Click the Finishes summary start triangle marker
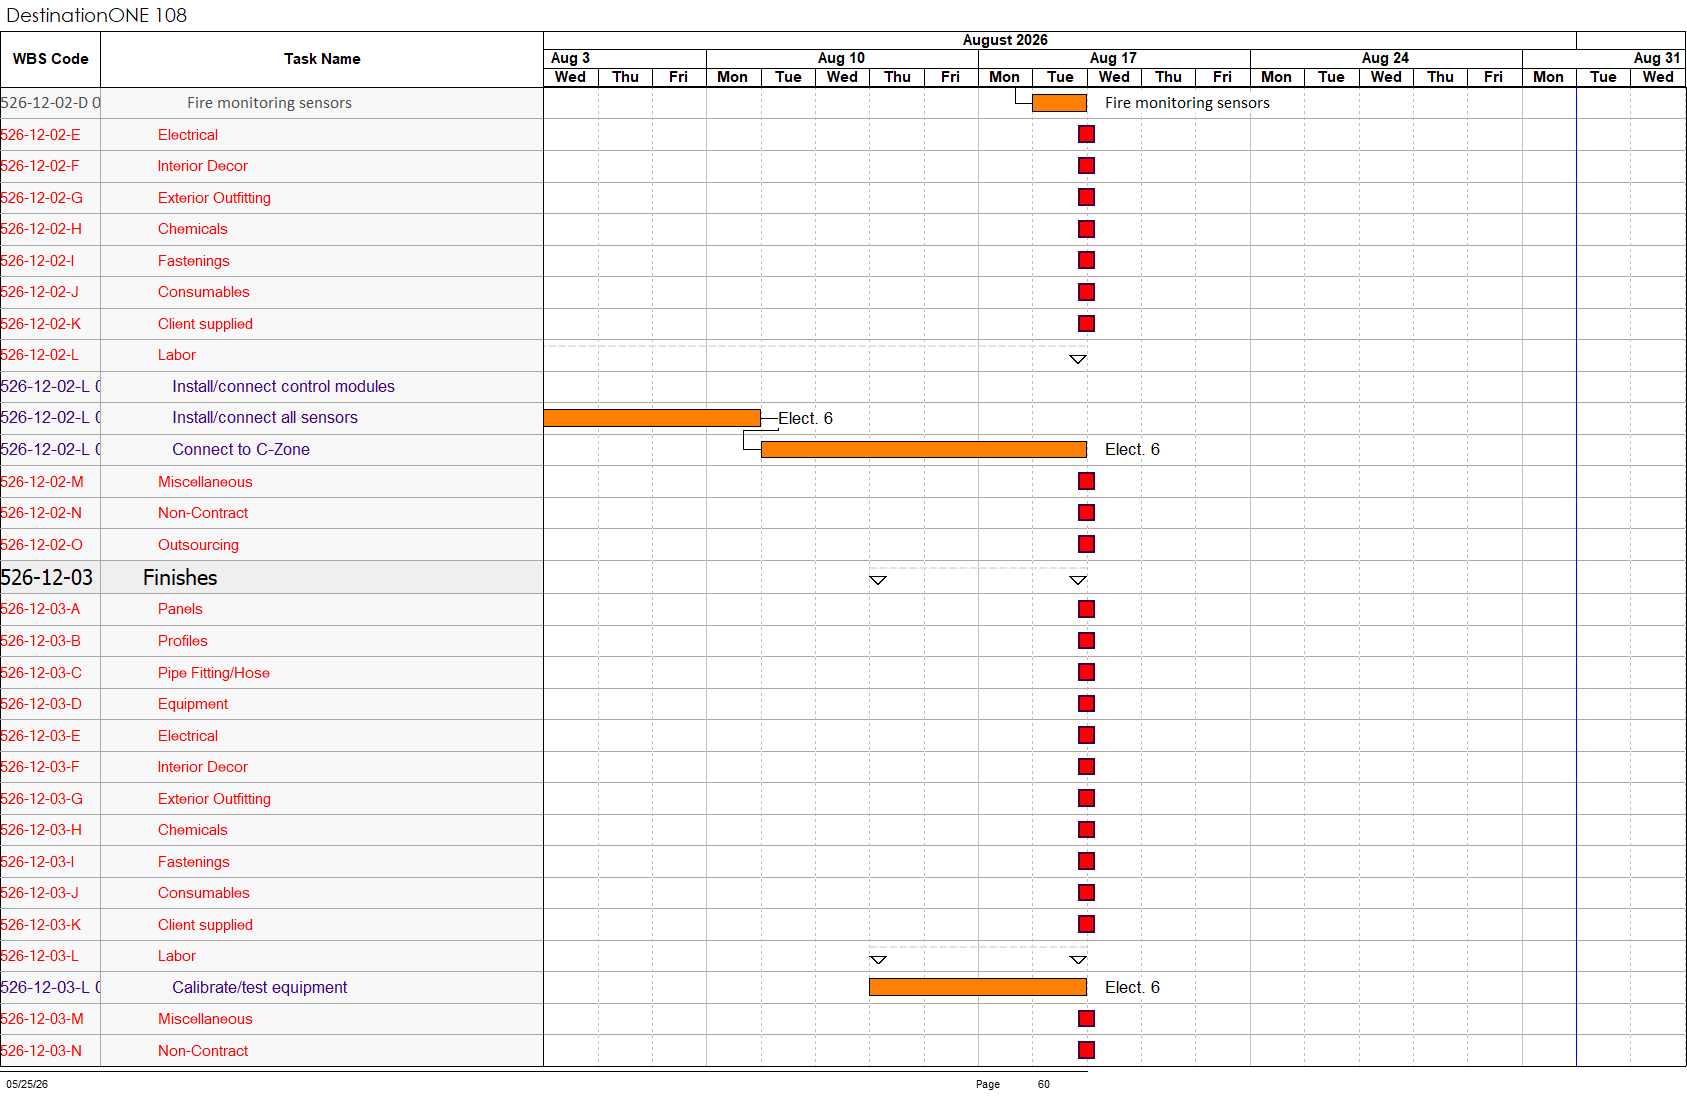The width and height of the screenshot is (1687, 1097). point(878,580)
